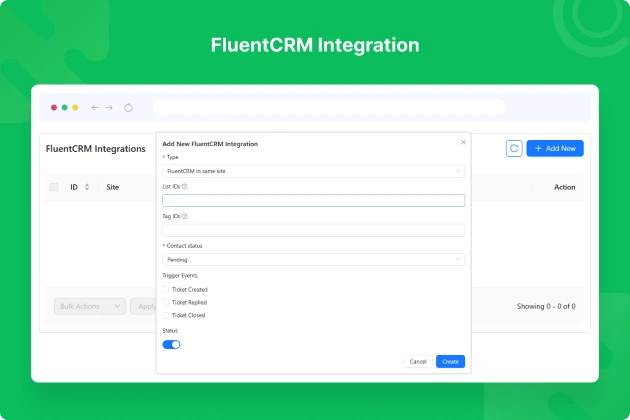The height and width of the screenshot is (420, 630).
Task: Close the Add New FluentCRM Integration dialog
Action: (x=463, y=142)
